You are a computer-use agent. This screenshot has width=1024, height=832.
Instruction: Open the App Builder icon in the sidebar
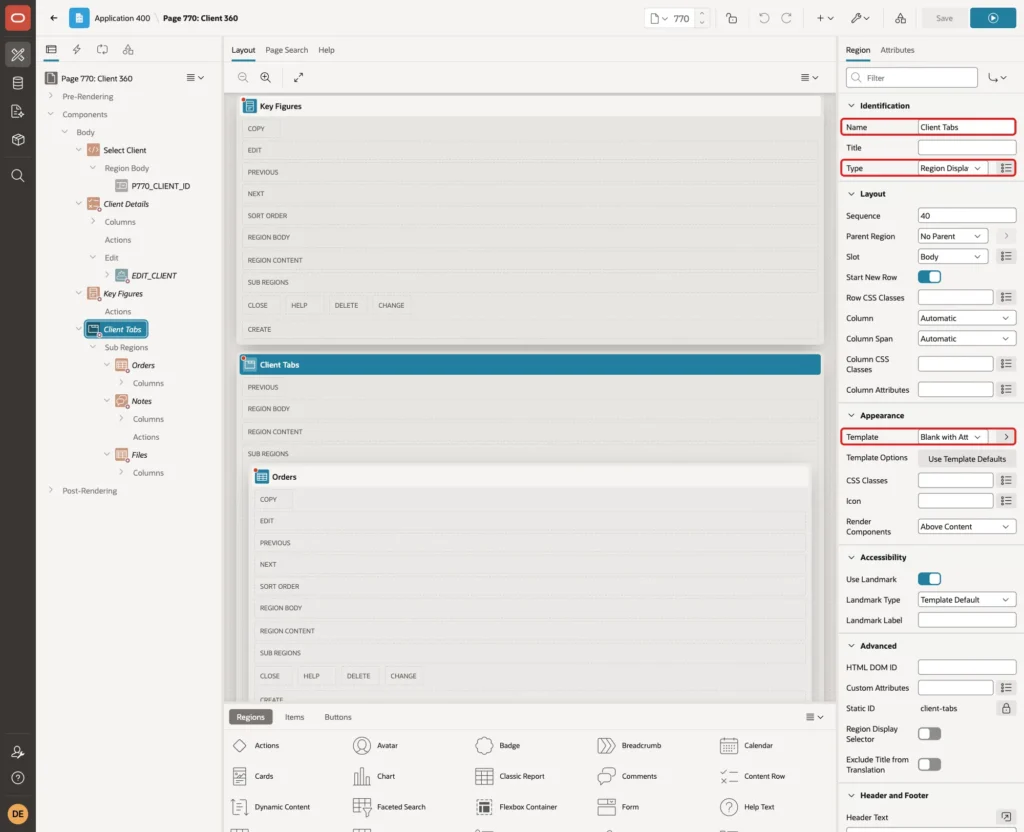click(18, 54)
